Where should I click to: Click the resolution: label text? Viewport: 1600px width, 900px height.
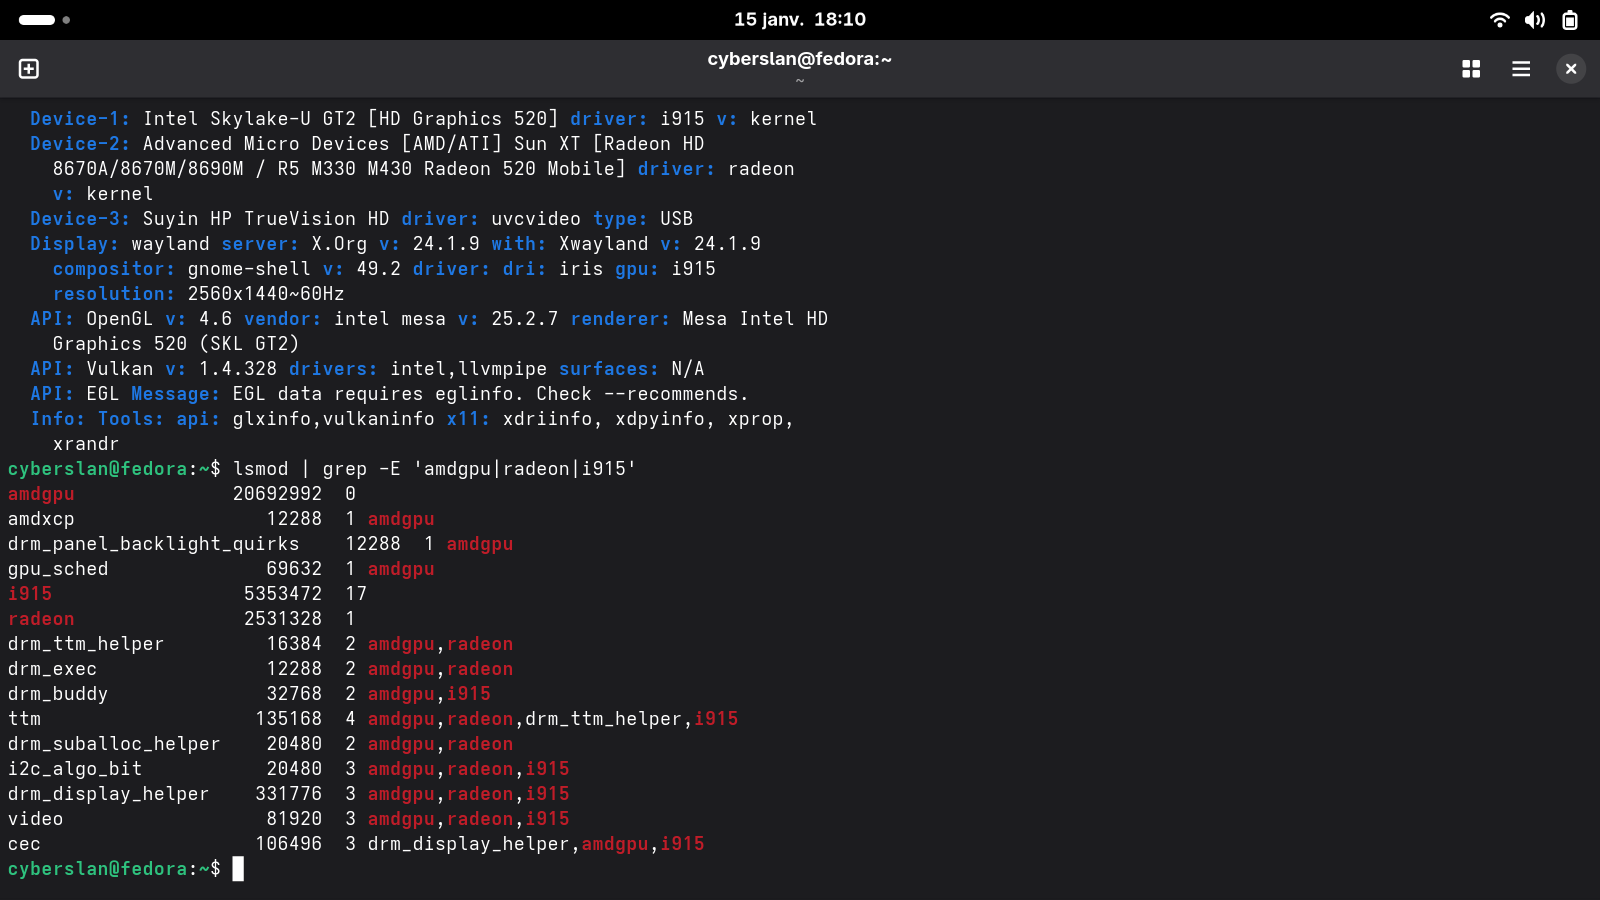(x=113, y=294)
